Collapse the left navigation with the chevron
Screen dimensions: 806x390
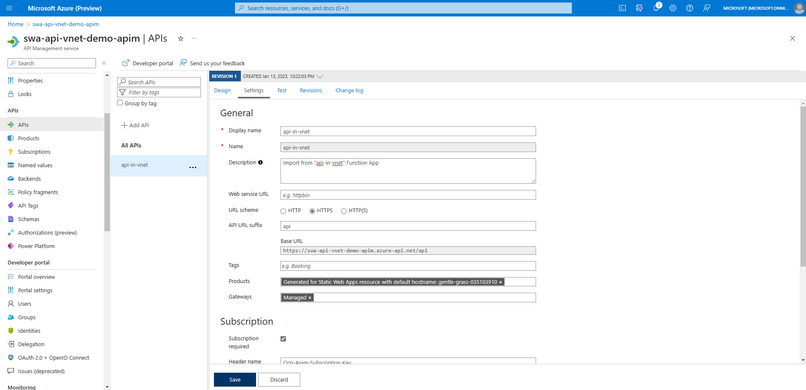pyautogui.click(x=104, y=63)
